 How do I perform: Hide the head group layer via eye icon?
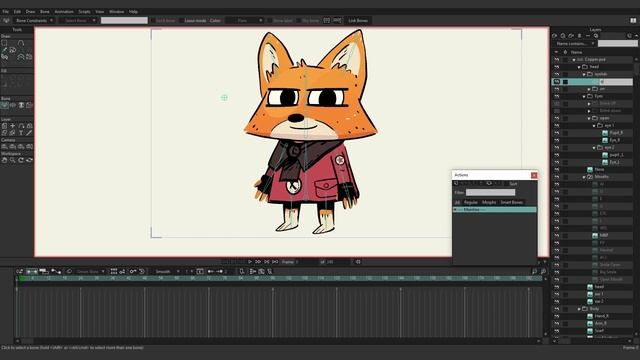coord(556,67)
